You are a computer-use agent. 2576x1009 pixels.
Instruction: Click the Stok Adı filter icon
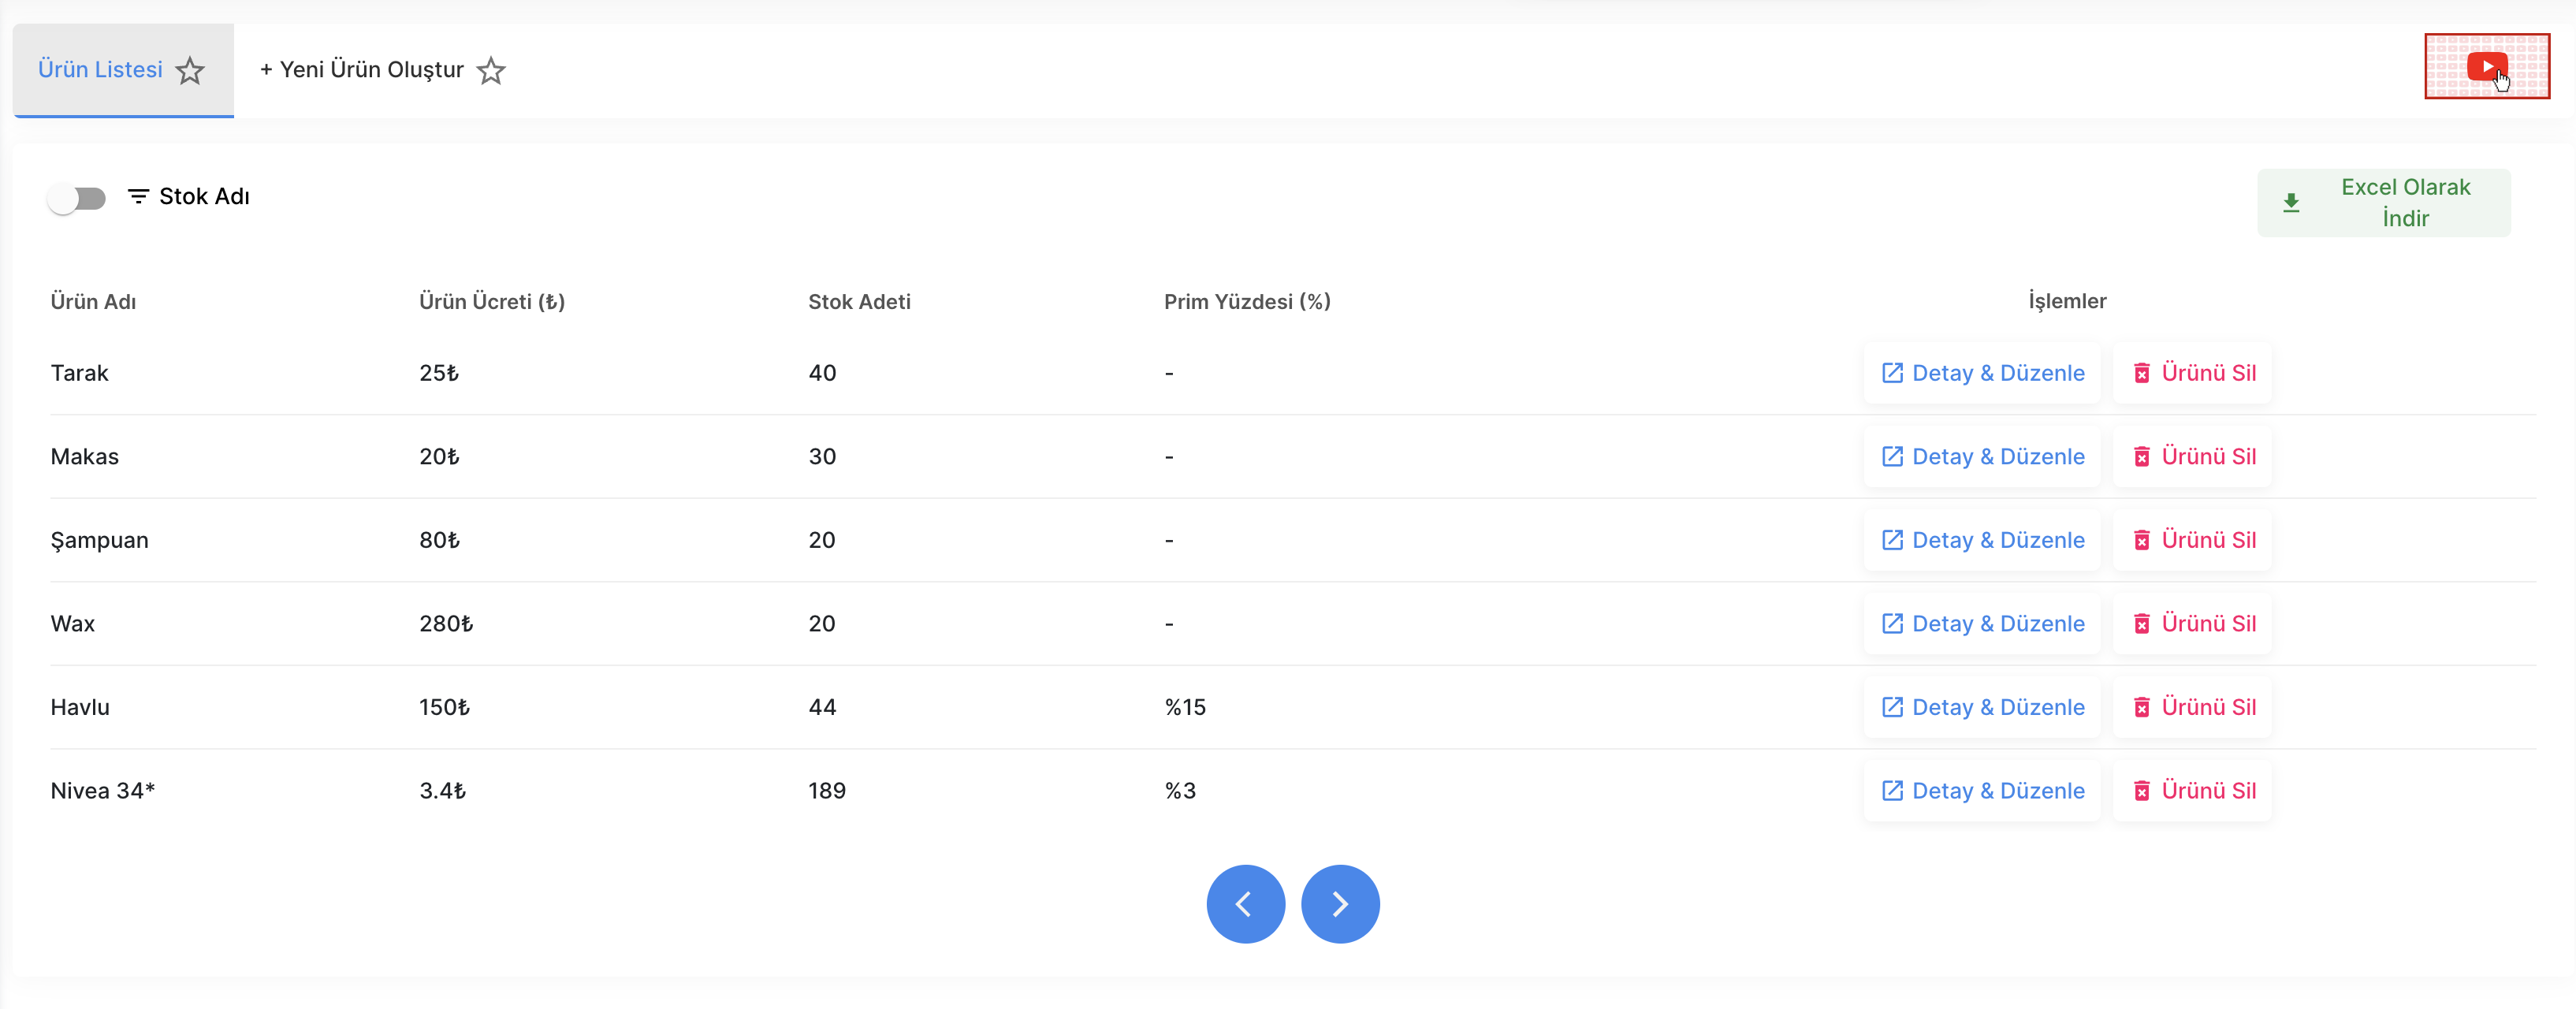[138, 196]
